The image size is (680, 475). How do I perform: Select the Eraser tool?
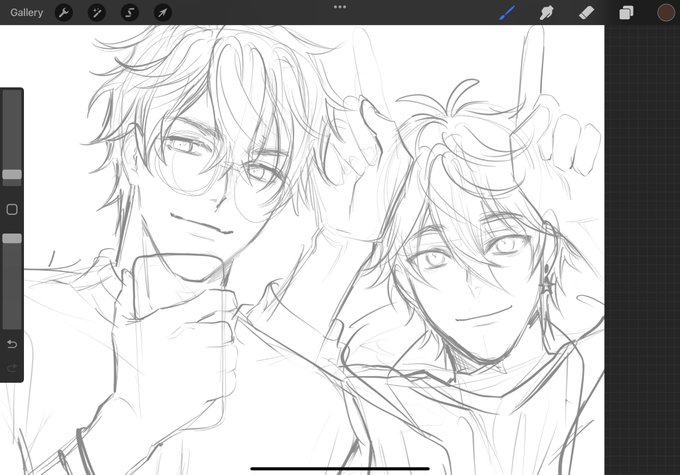[x=586, y=13]
